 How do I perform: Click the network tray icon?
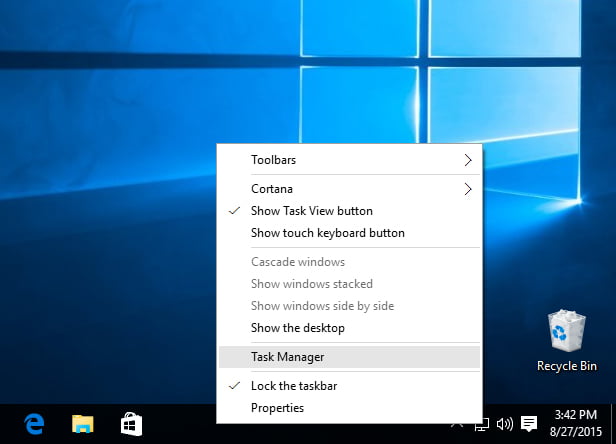(x=482, y=426)
